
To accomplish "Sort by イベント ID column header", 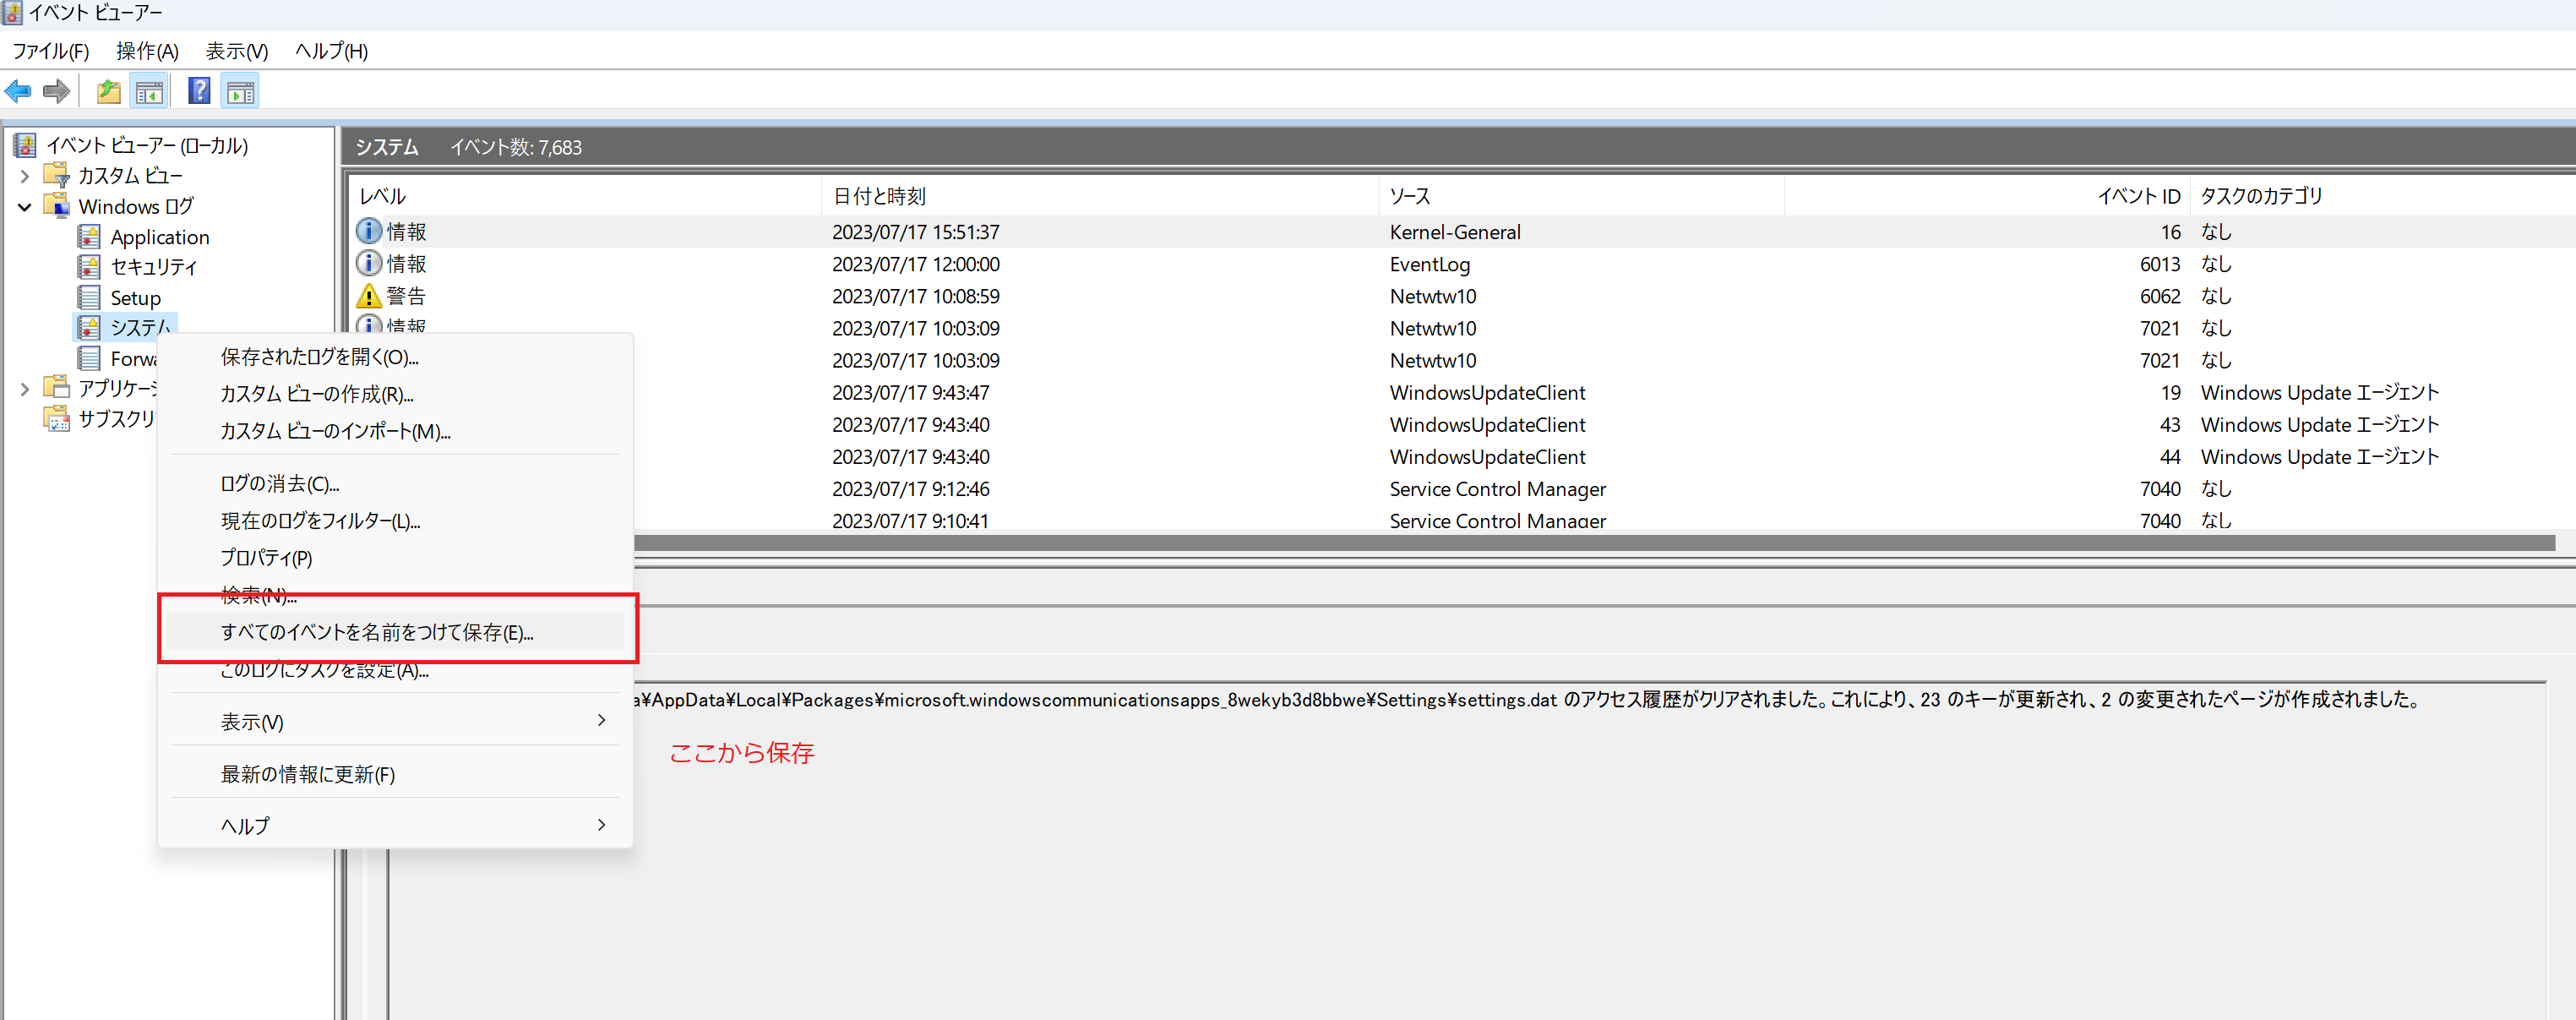I will 1987,196.
